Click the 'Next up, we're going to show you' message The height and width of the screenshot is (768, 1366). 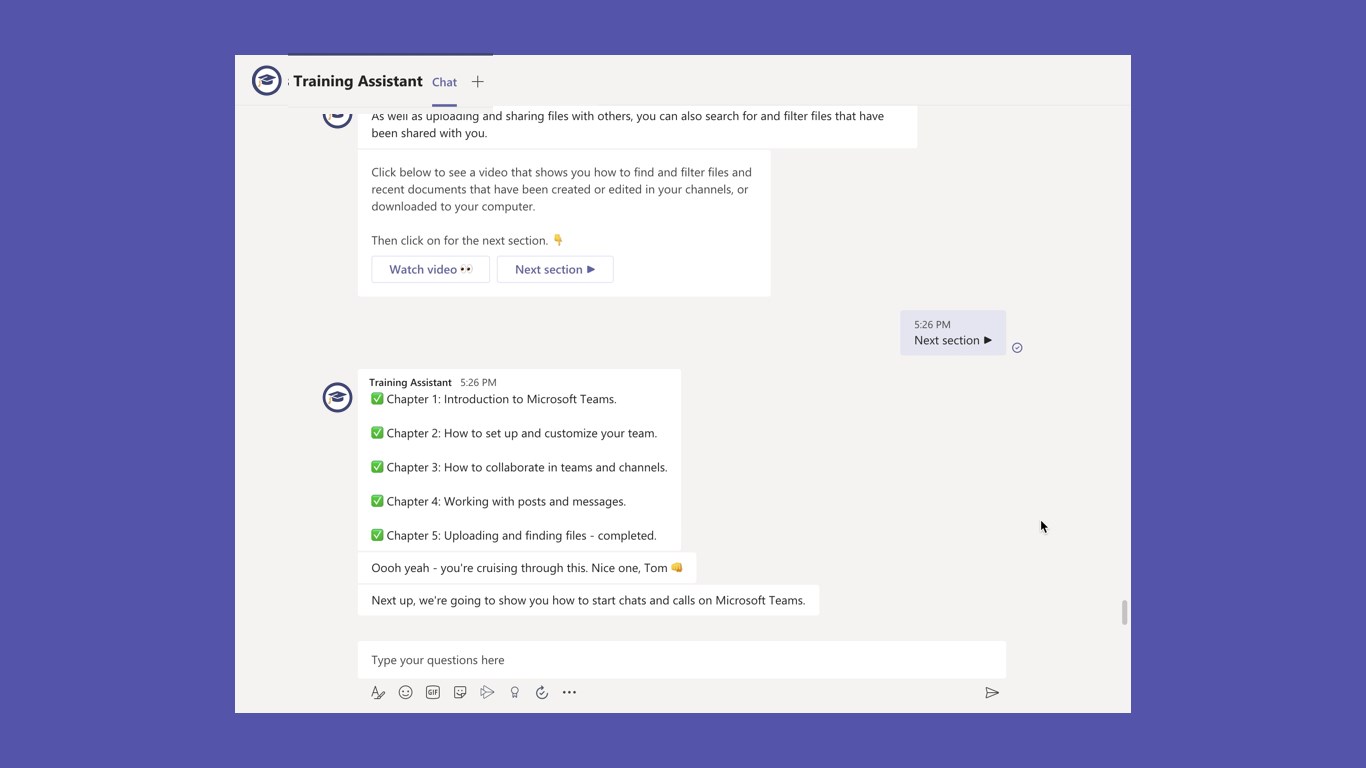click(588, 600)
